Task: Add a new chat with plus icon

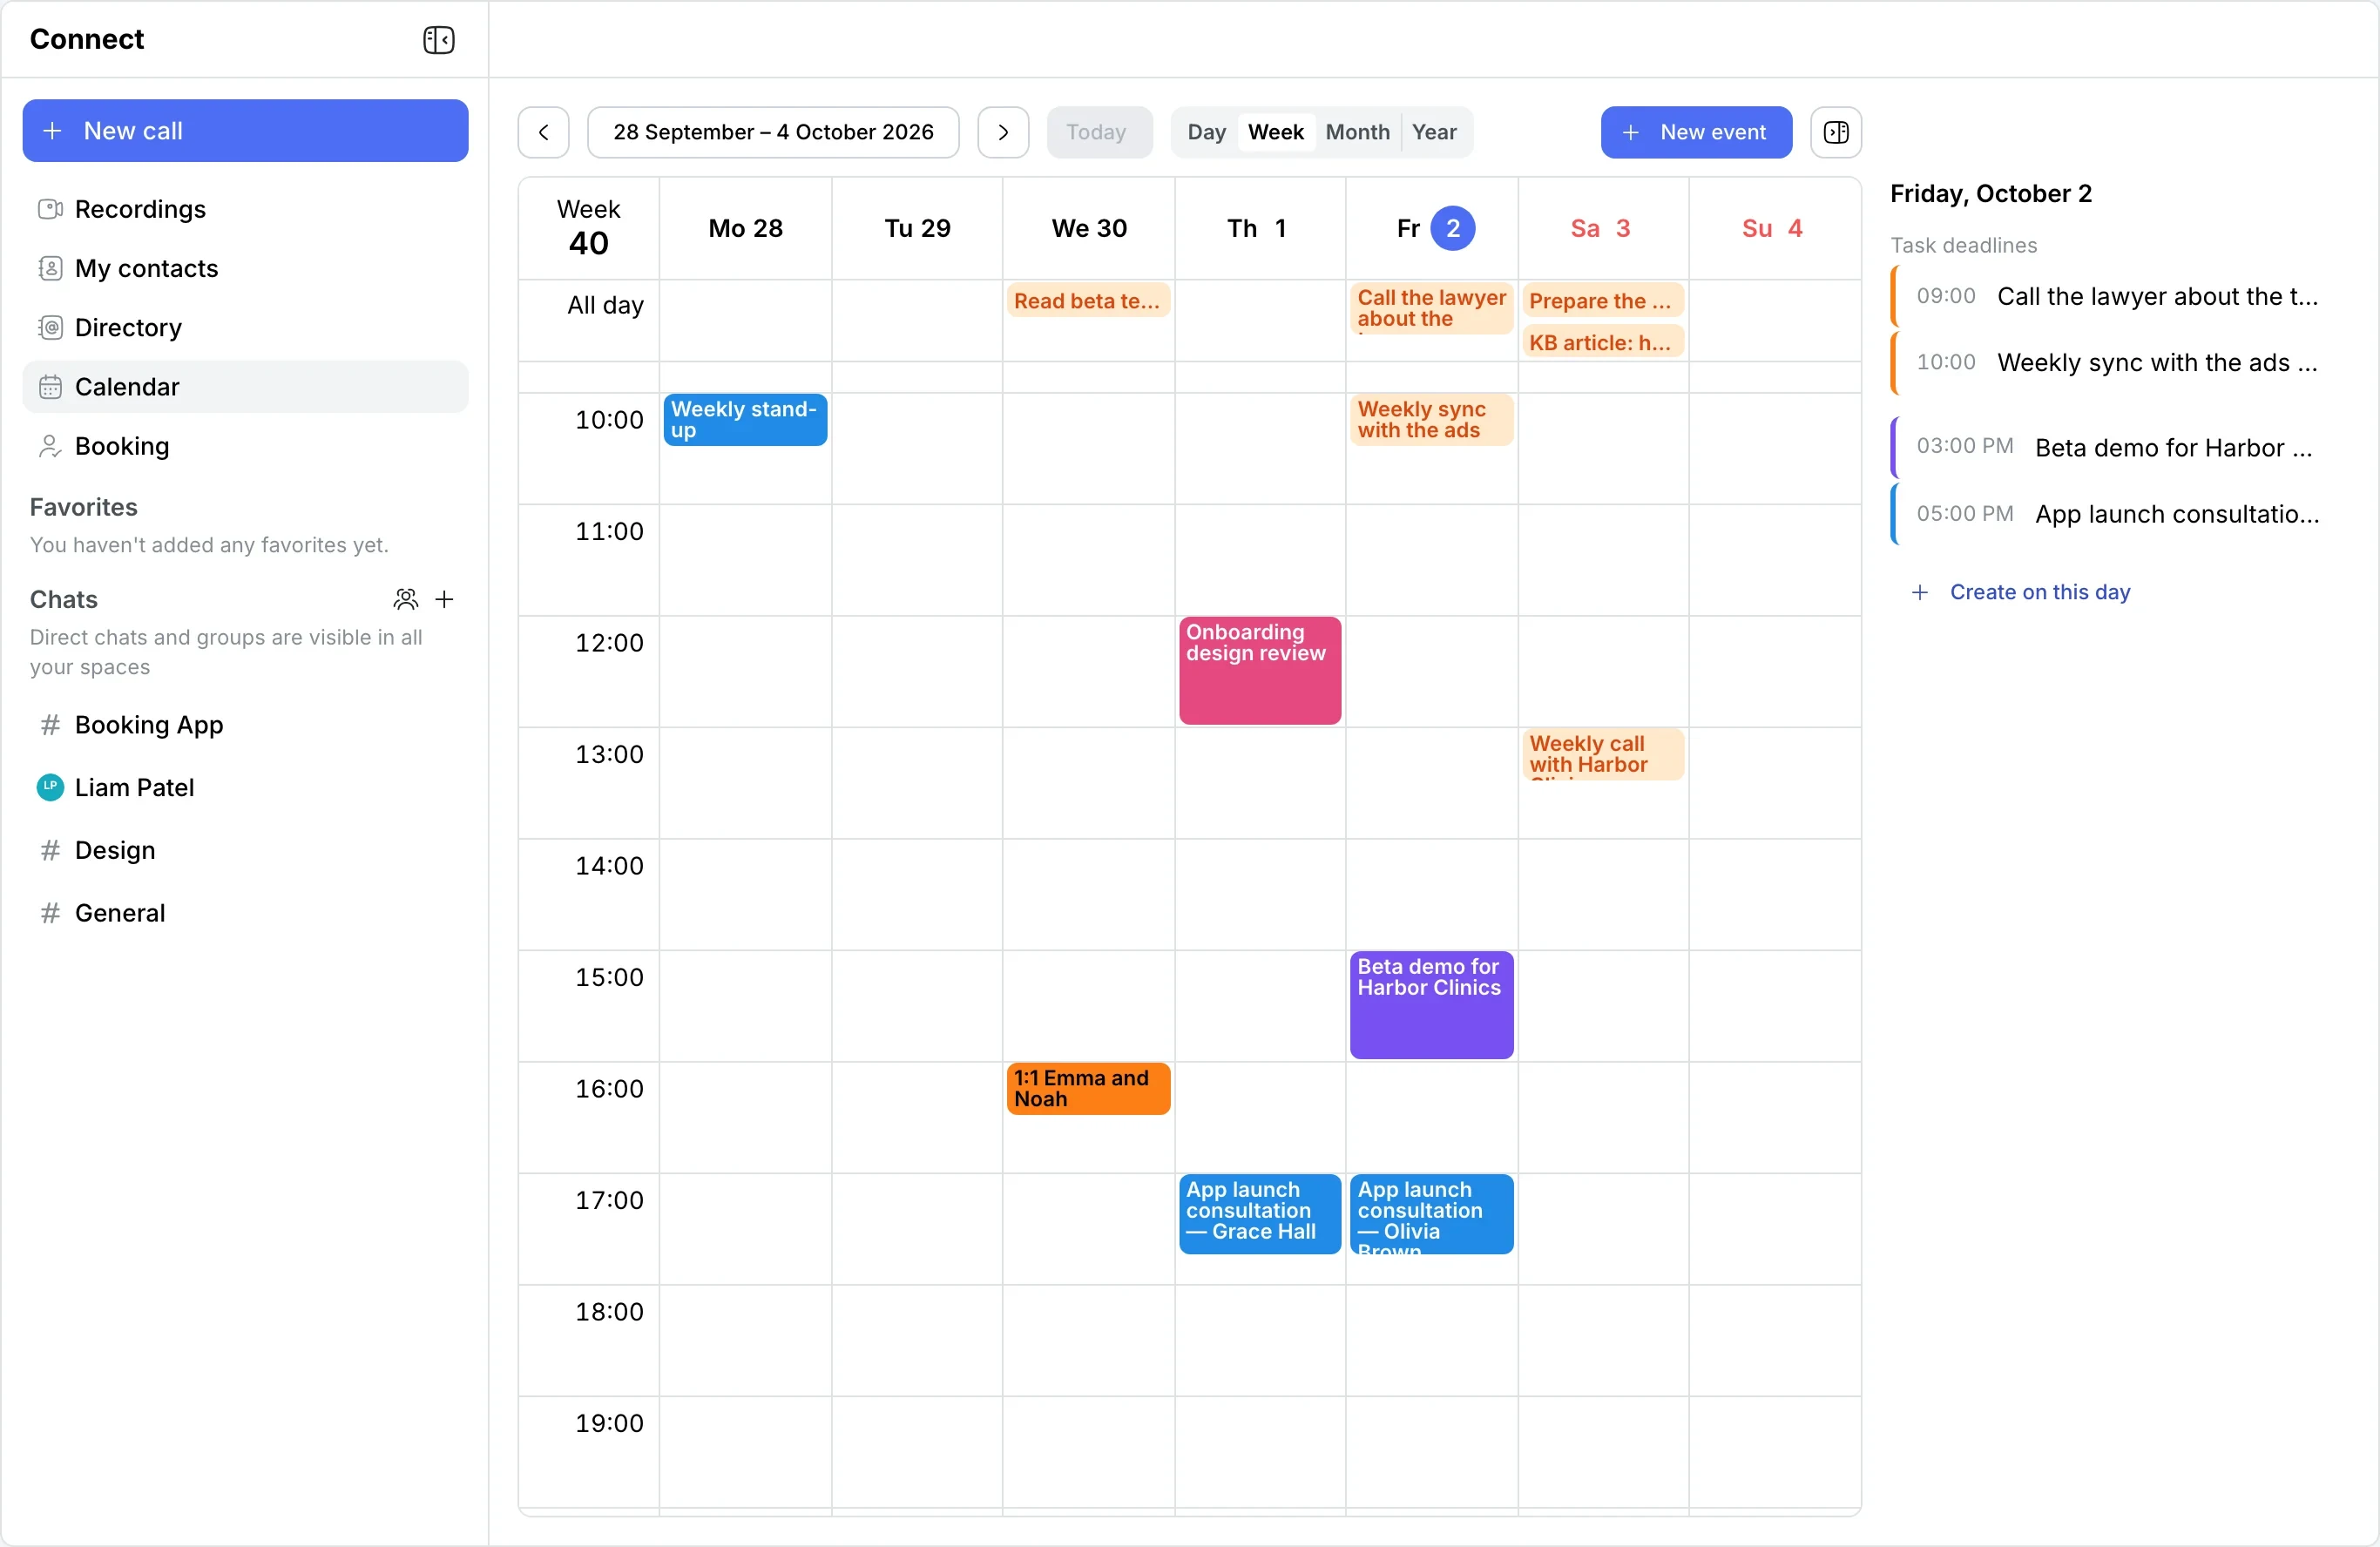Action: (445, 599)
